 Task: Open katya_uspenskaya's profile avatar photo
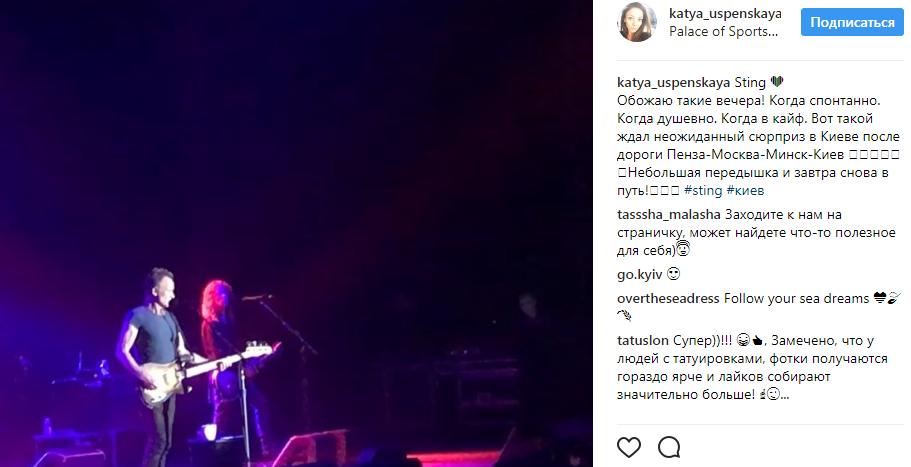(637, 22)
